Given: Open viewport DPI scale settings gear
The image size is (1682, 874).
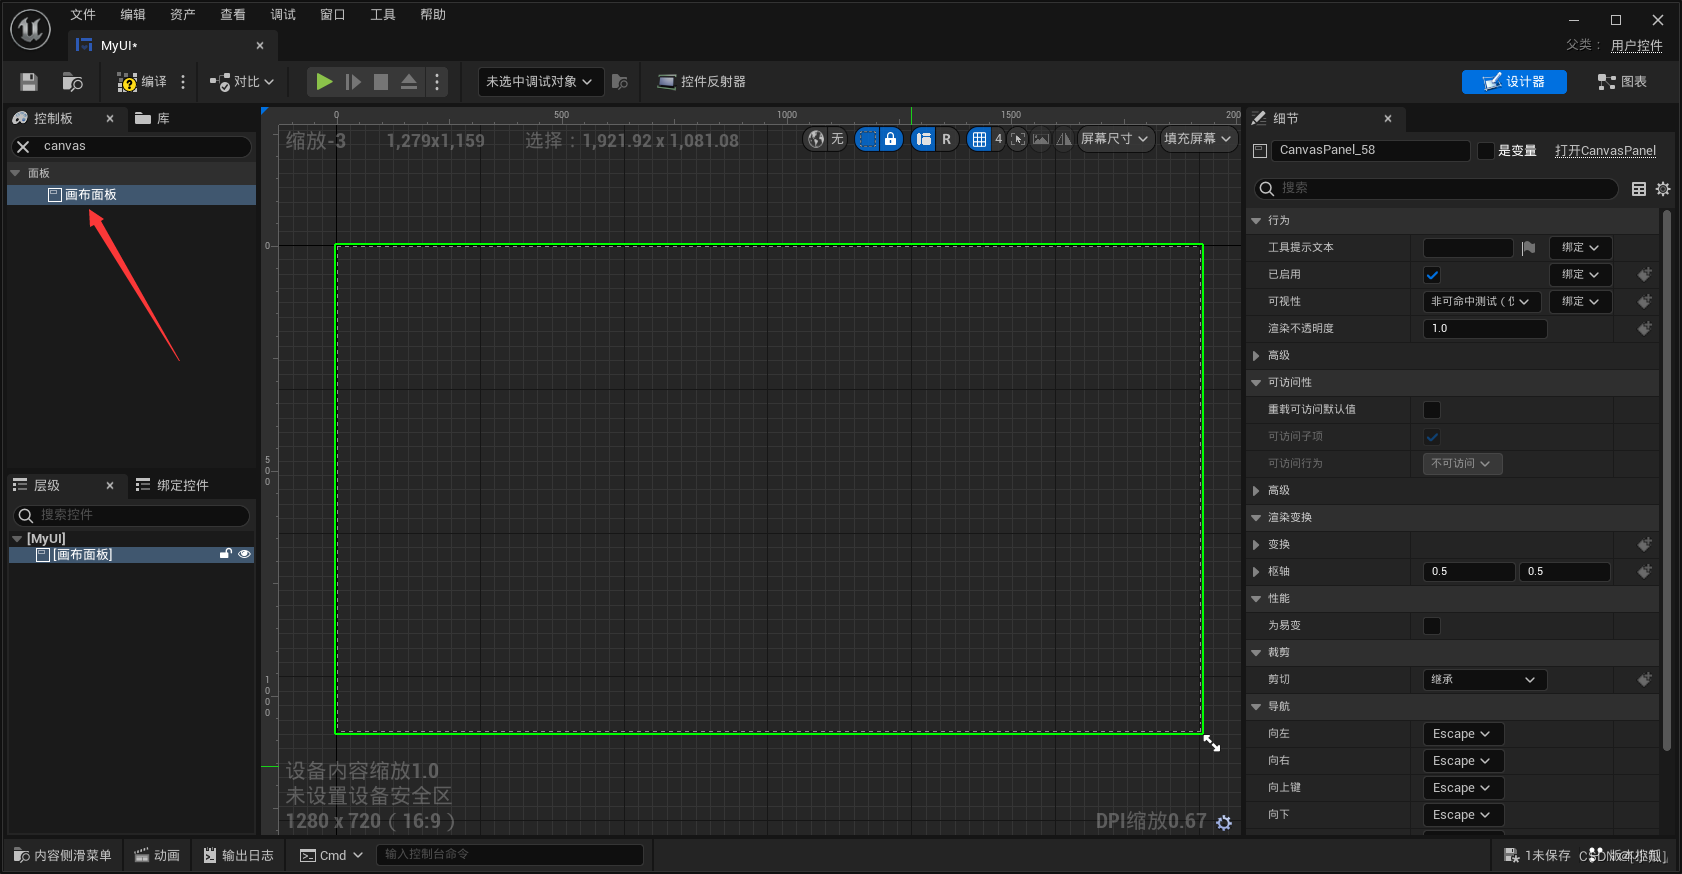Looking at the screenshot, I should click(1224, 823).
